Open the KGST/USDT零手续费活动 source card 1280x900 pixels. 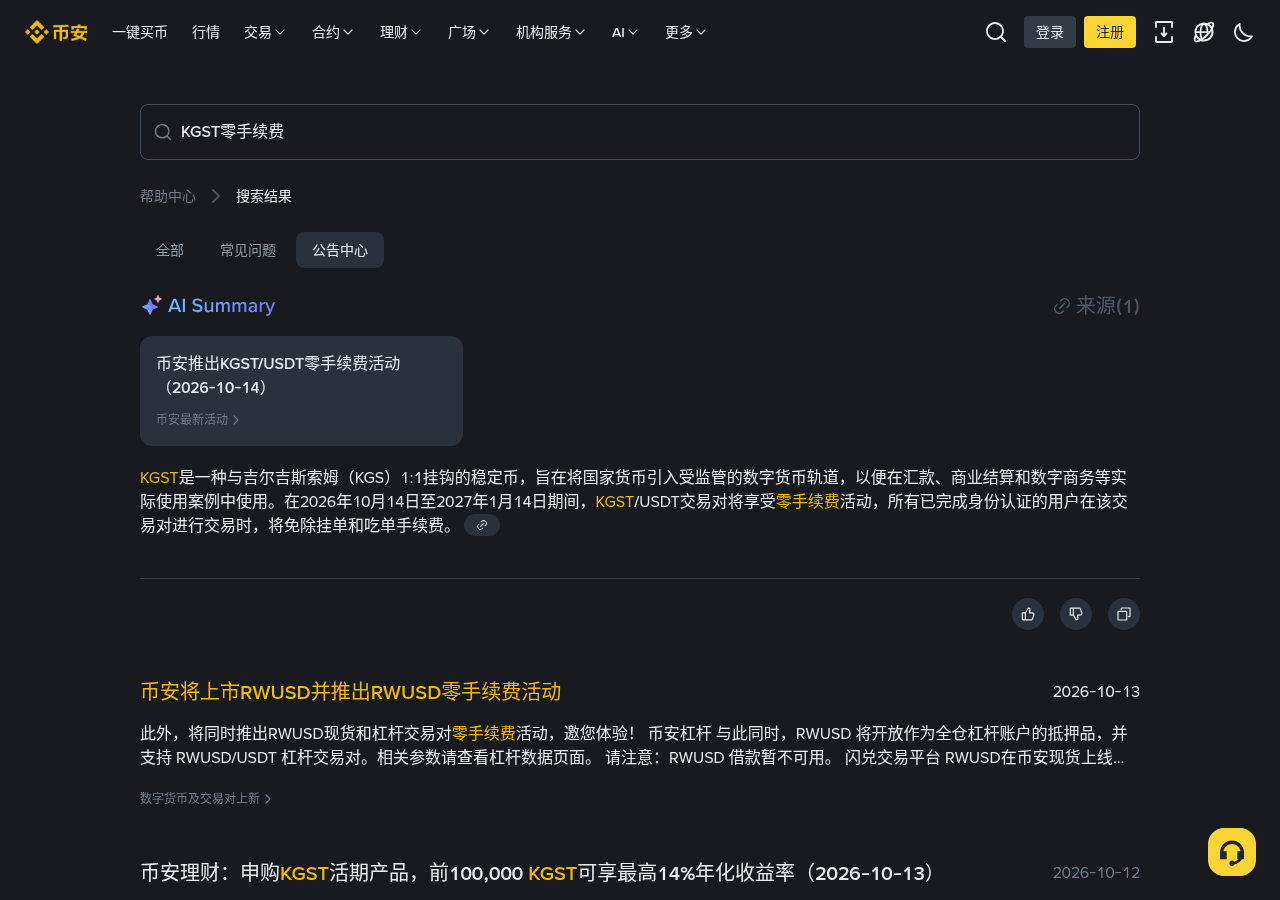pos(301,391)
